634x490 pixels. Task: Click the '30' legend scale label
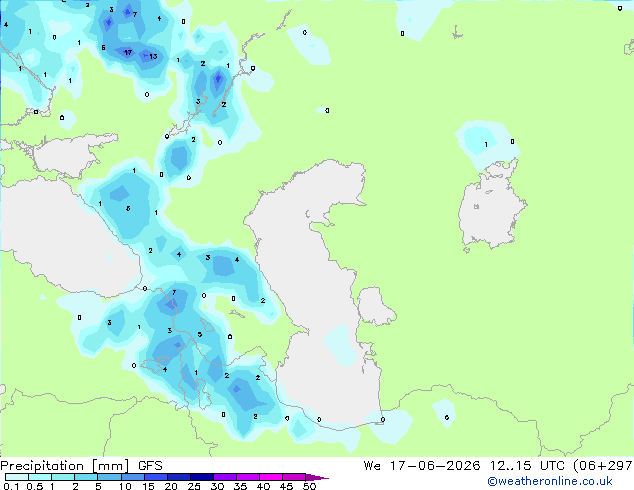[x=217, y=486]
